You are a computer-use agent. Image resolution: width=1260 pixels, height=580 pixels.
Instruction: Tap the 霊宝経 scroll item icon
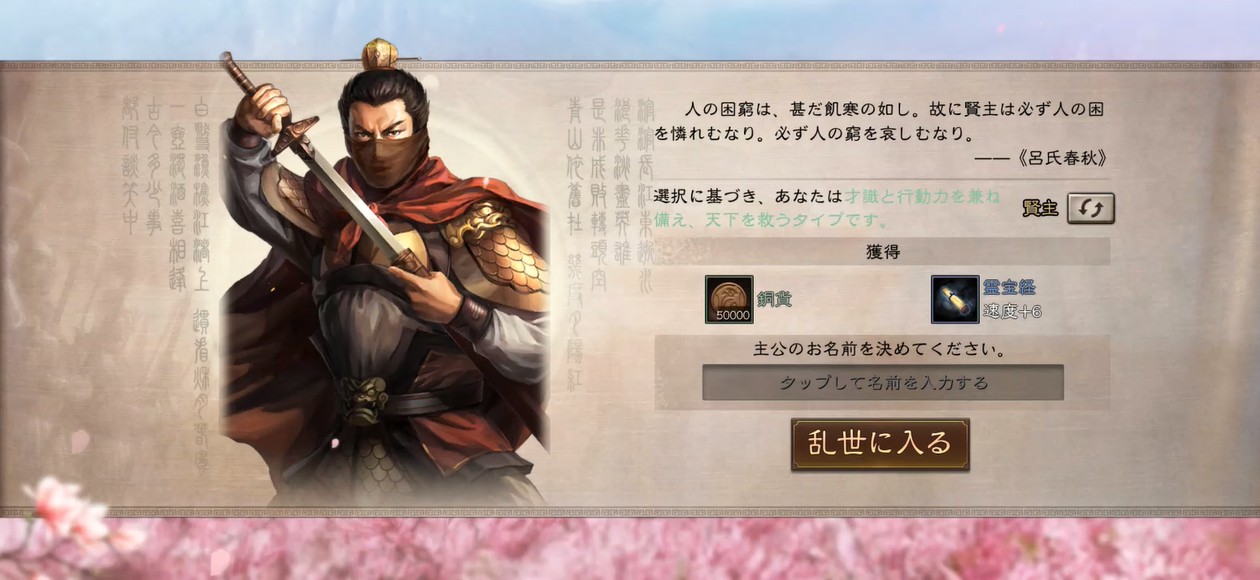[x=955, y=299]
